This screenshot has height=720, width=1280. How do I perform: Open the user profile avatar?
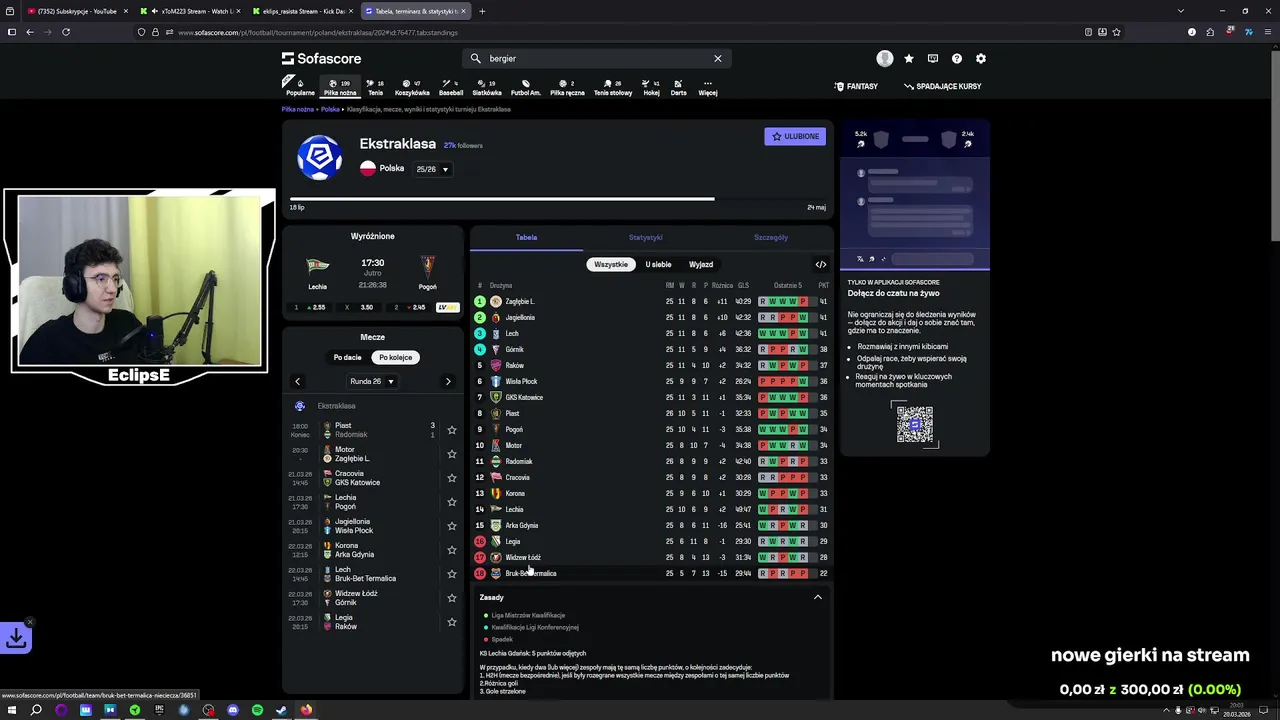tap(885, 59)
